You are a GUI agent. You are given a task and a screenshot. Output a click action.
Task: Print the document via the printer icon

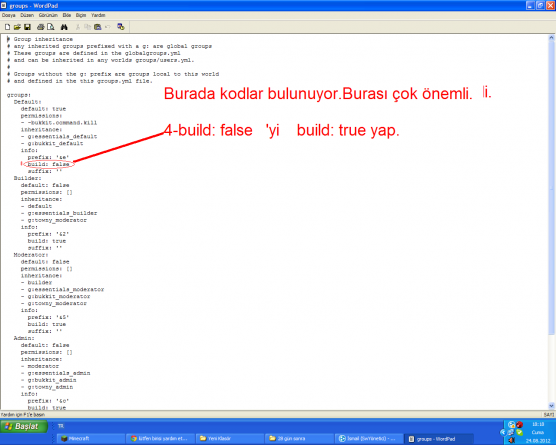pyautogui.click(x=41, y=27)
